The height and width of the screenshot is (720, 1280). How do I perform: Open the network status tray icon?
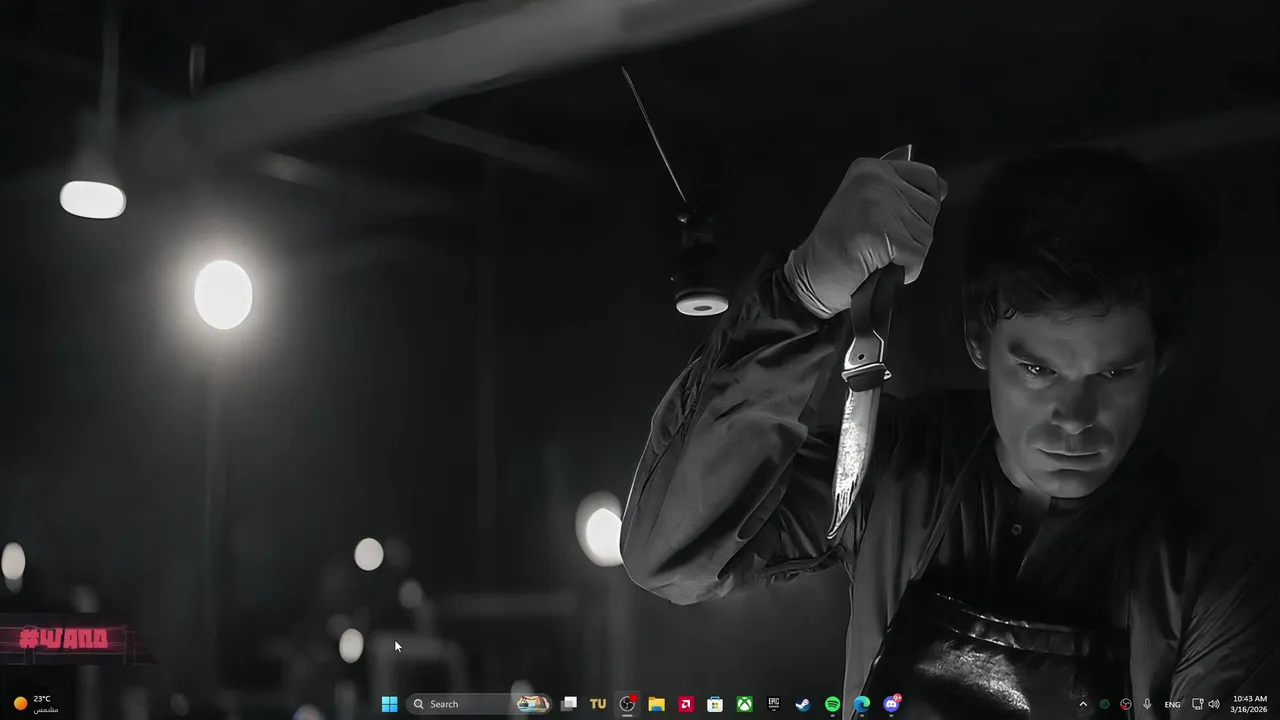1198,704
